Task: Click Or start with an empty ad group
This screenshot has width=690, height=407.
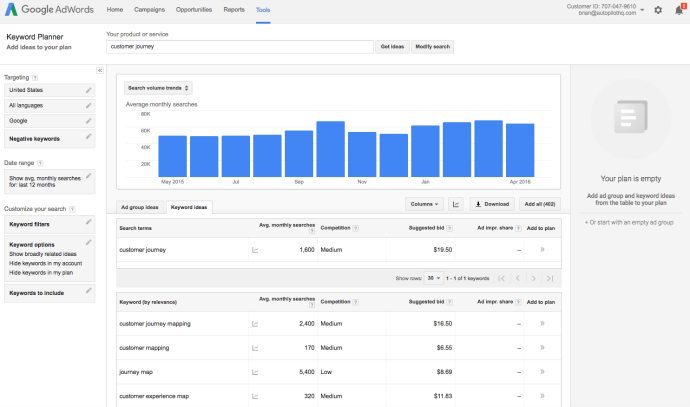Action: (629, 223)
